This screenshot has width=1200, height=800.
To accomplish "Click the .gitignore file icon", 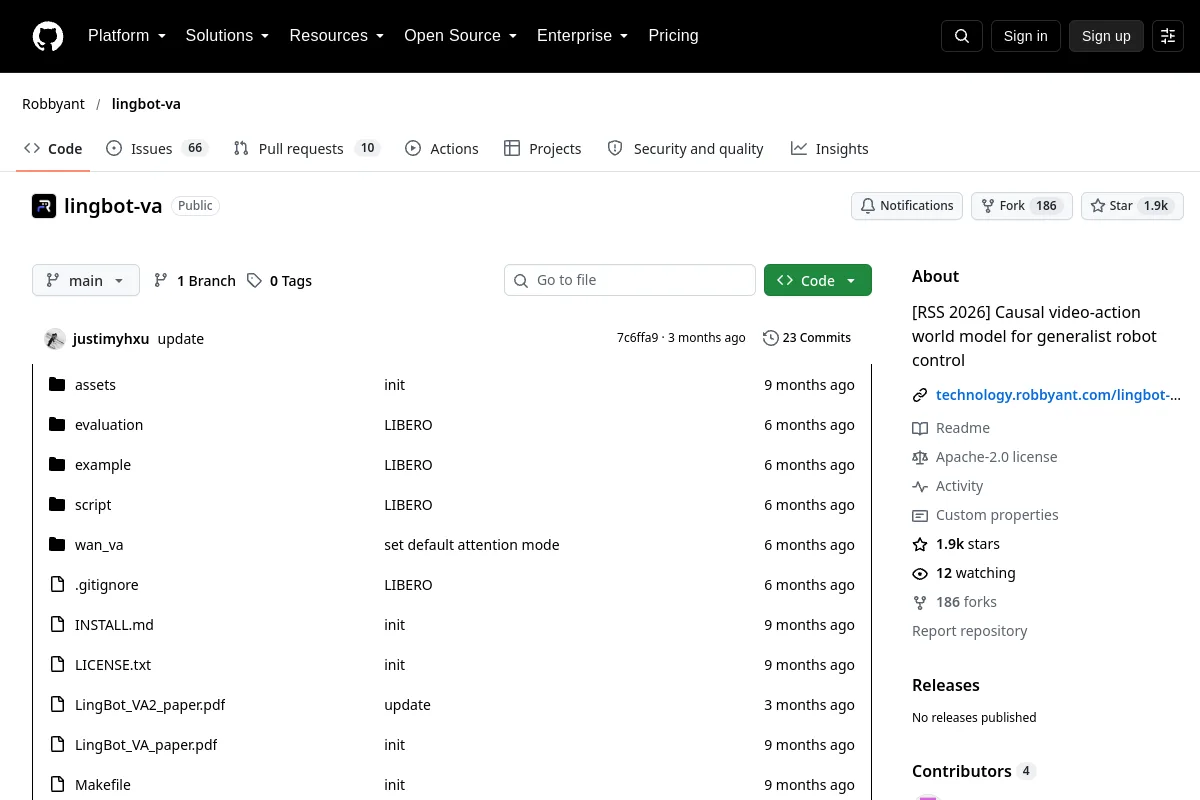I will coord(57,585).
